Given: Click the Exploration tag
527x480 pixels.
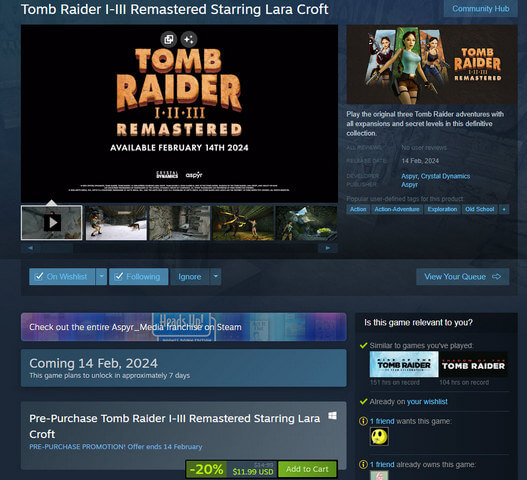Looking at the screenshot, I should (x=442, y=209).
